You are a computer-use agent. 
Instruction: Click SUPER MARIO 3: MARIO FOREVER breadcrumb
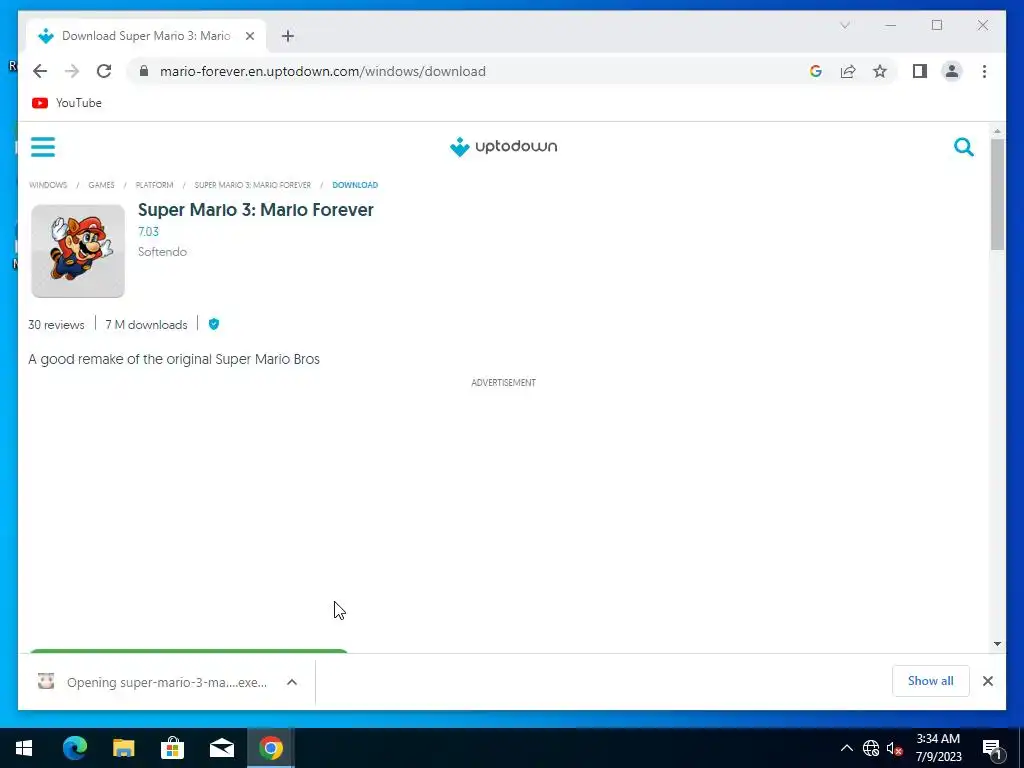[x=253, y=185]
